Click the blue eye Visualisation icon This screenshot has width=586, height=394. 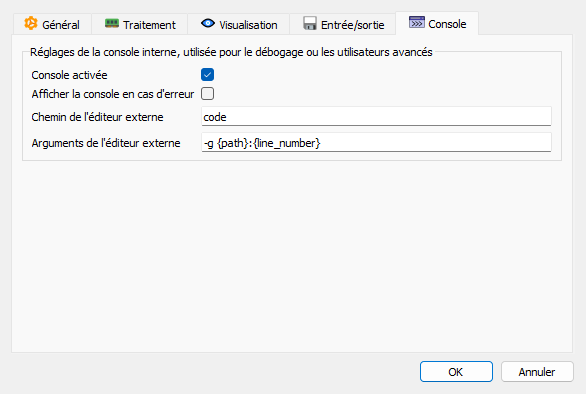(x=208, y=23)
